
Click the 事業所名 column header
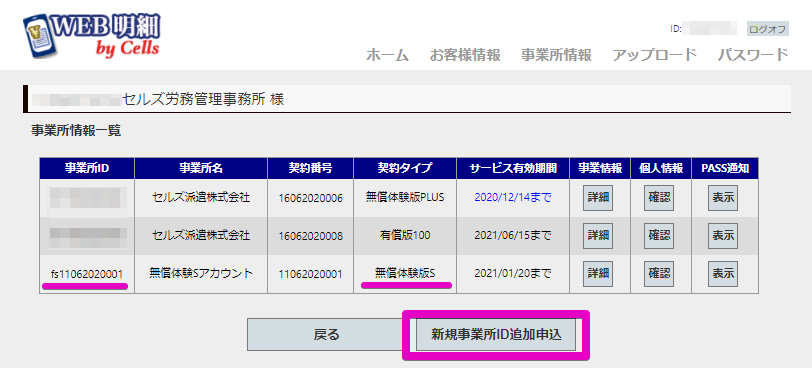pyautogui.click(x=201, y=168)
